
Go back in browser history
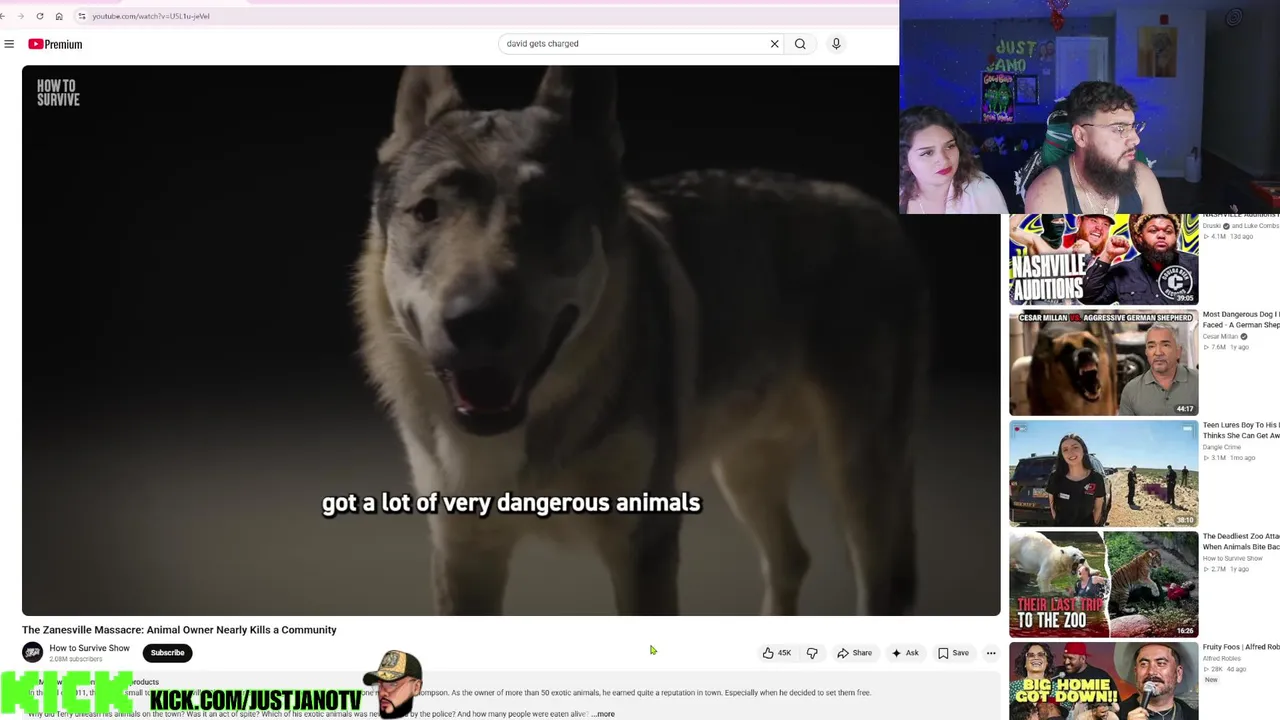pos(3,16)
